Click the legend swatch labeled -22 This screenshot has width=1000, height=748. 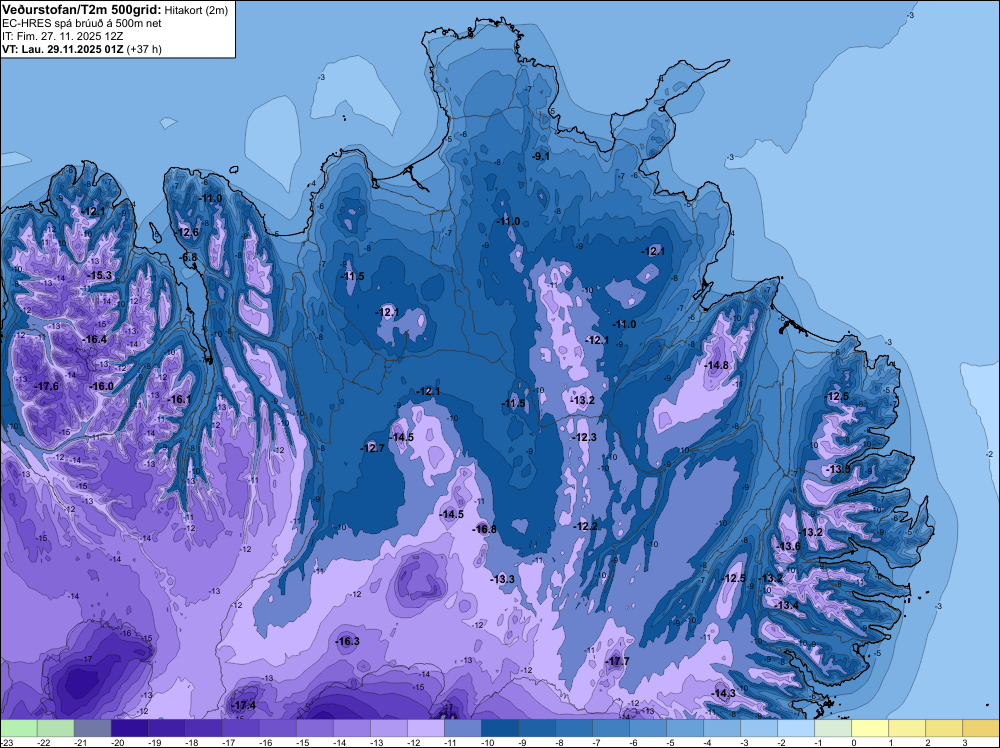click(56, 728)
